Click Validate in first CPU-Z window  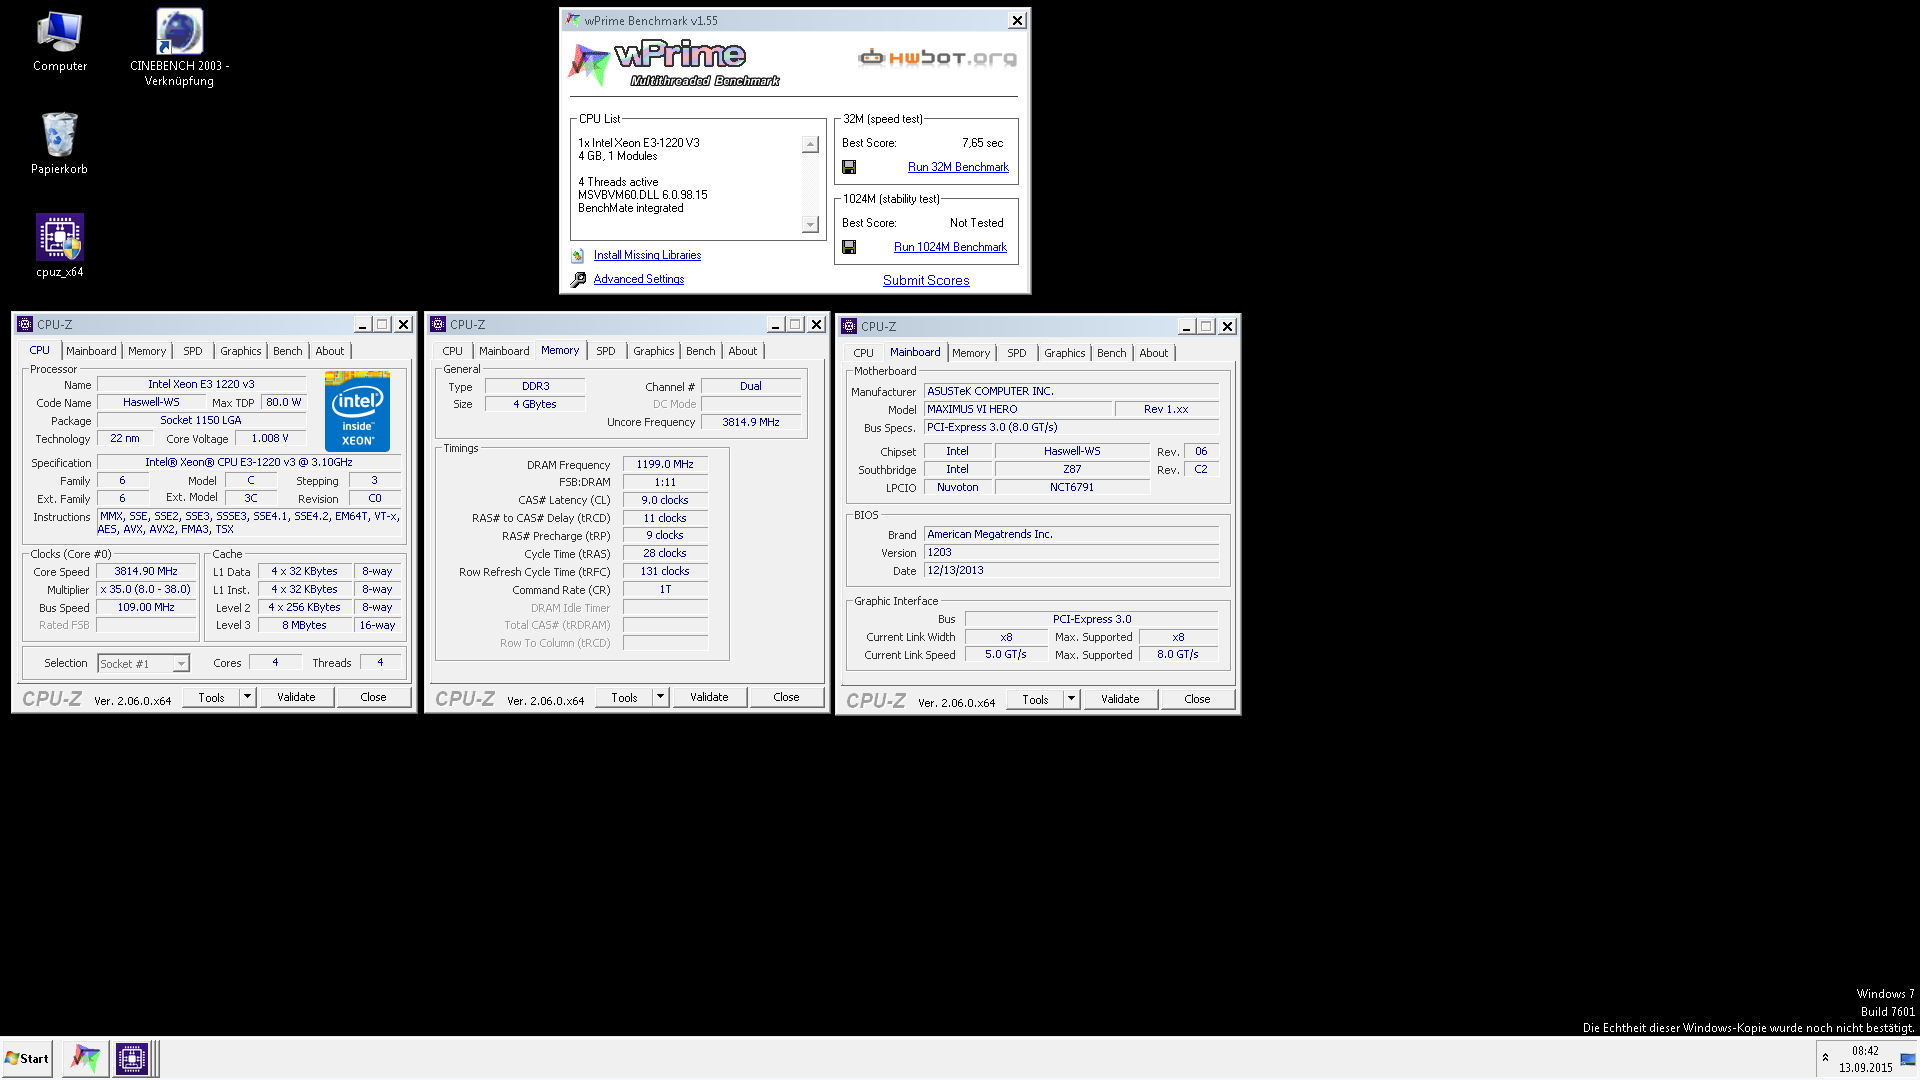(x=296, y=697)
